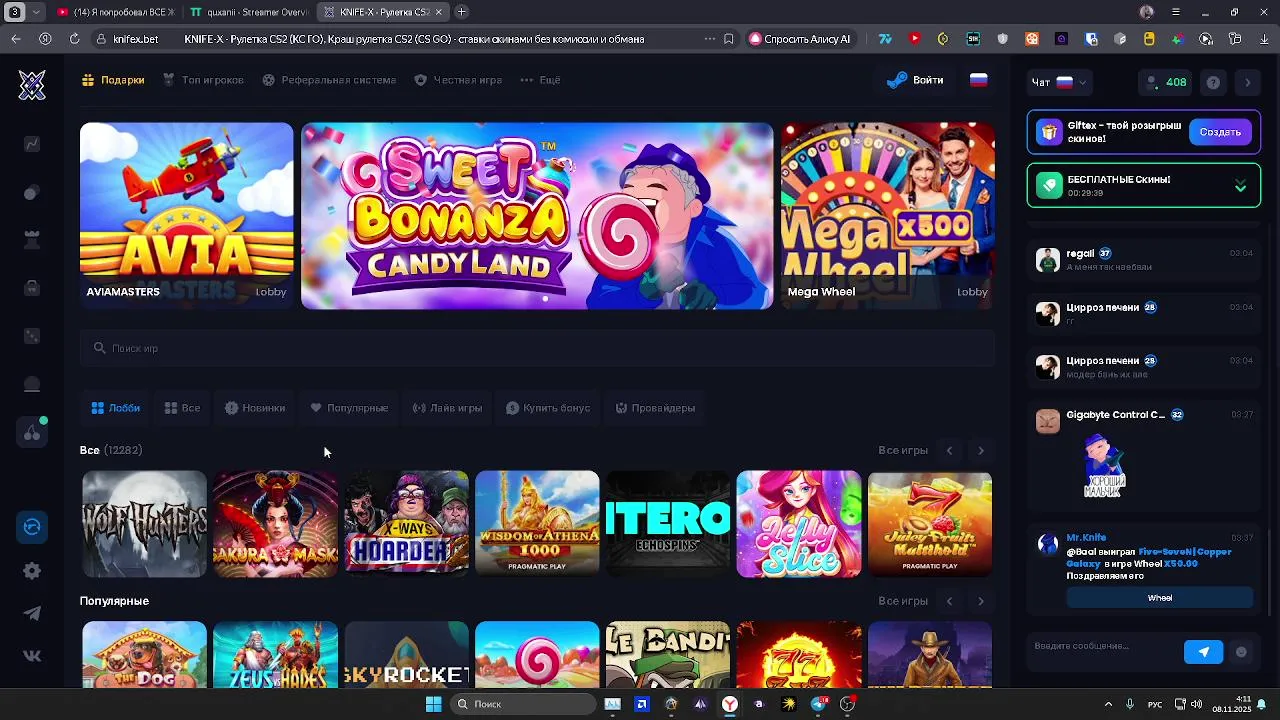The image size is (1280, 720).
Task: Click regall username in chat
Action: (x=1080, y=254)
